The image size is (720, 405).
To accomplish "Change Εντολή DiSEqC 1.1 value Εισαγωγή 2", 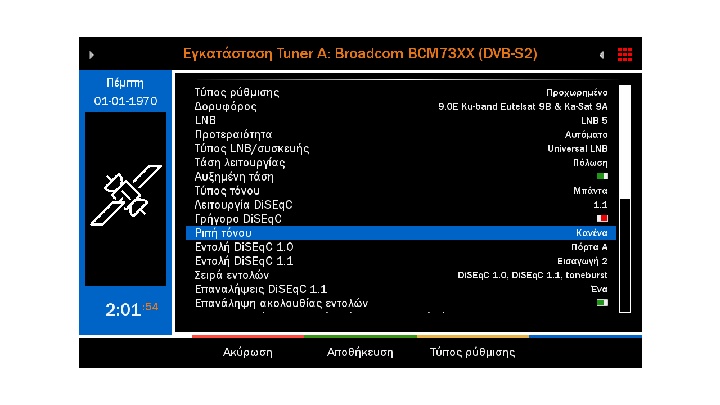I will [x=582, y=261].
